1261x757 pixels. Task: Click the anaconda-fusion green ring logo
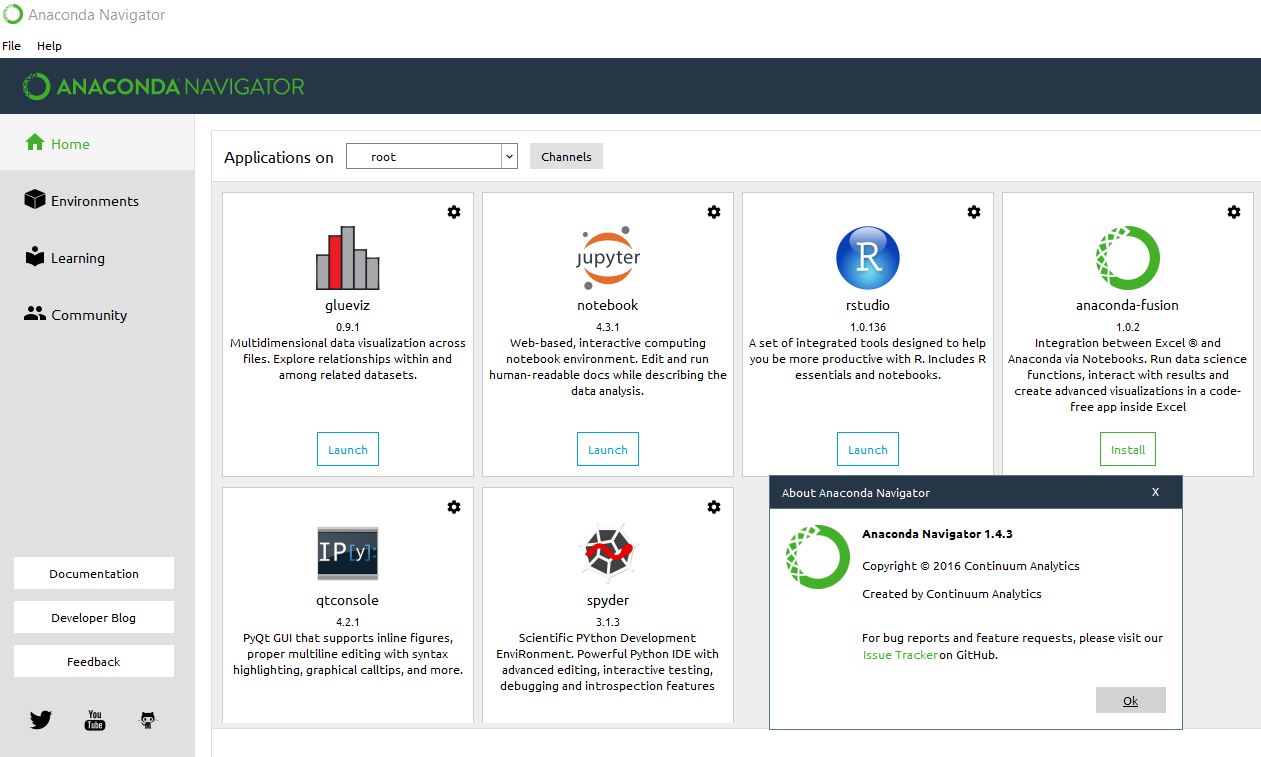pos(1128,258)
